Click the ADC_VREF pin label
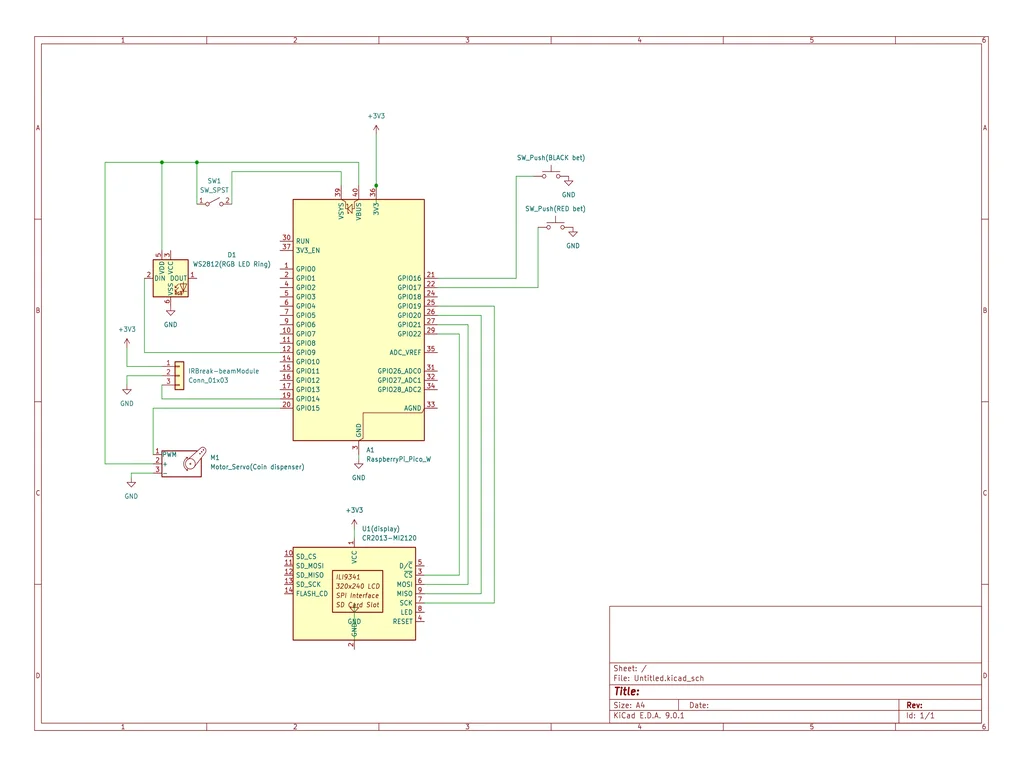The width and height of the screenshot is (1023, 767). (x=405, y=352)
